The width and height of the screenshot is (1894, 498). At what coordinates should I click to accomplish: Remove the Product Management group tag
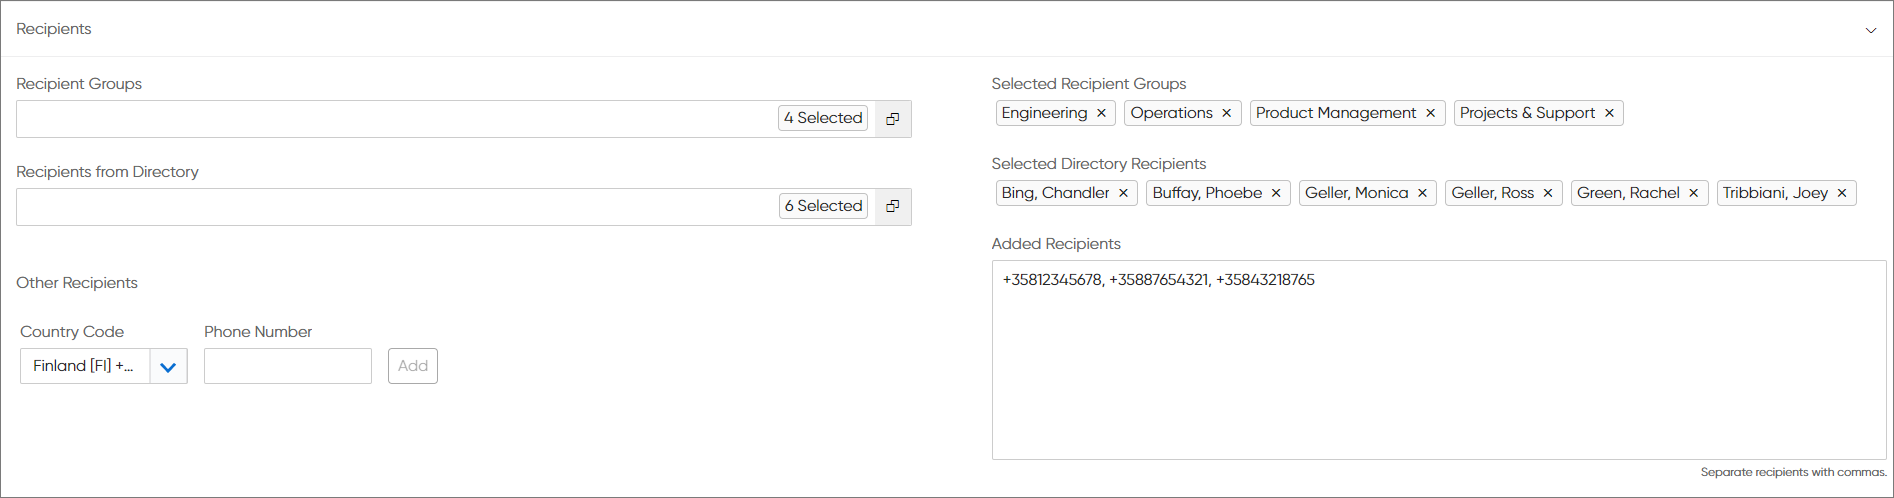coord(1430,113)
